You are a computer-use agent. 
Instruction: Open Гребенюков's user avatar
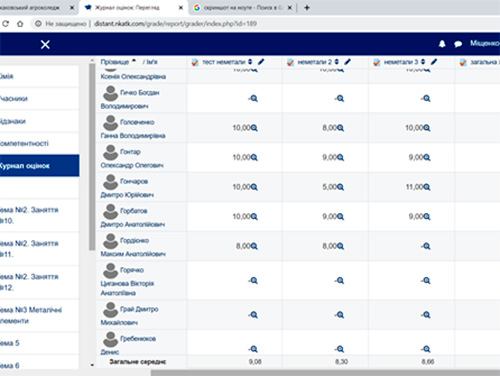pos(110,339)
